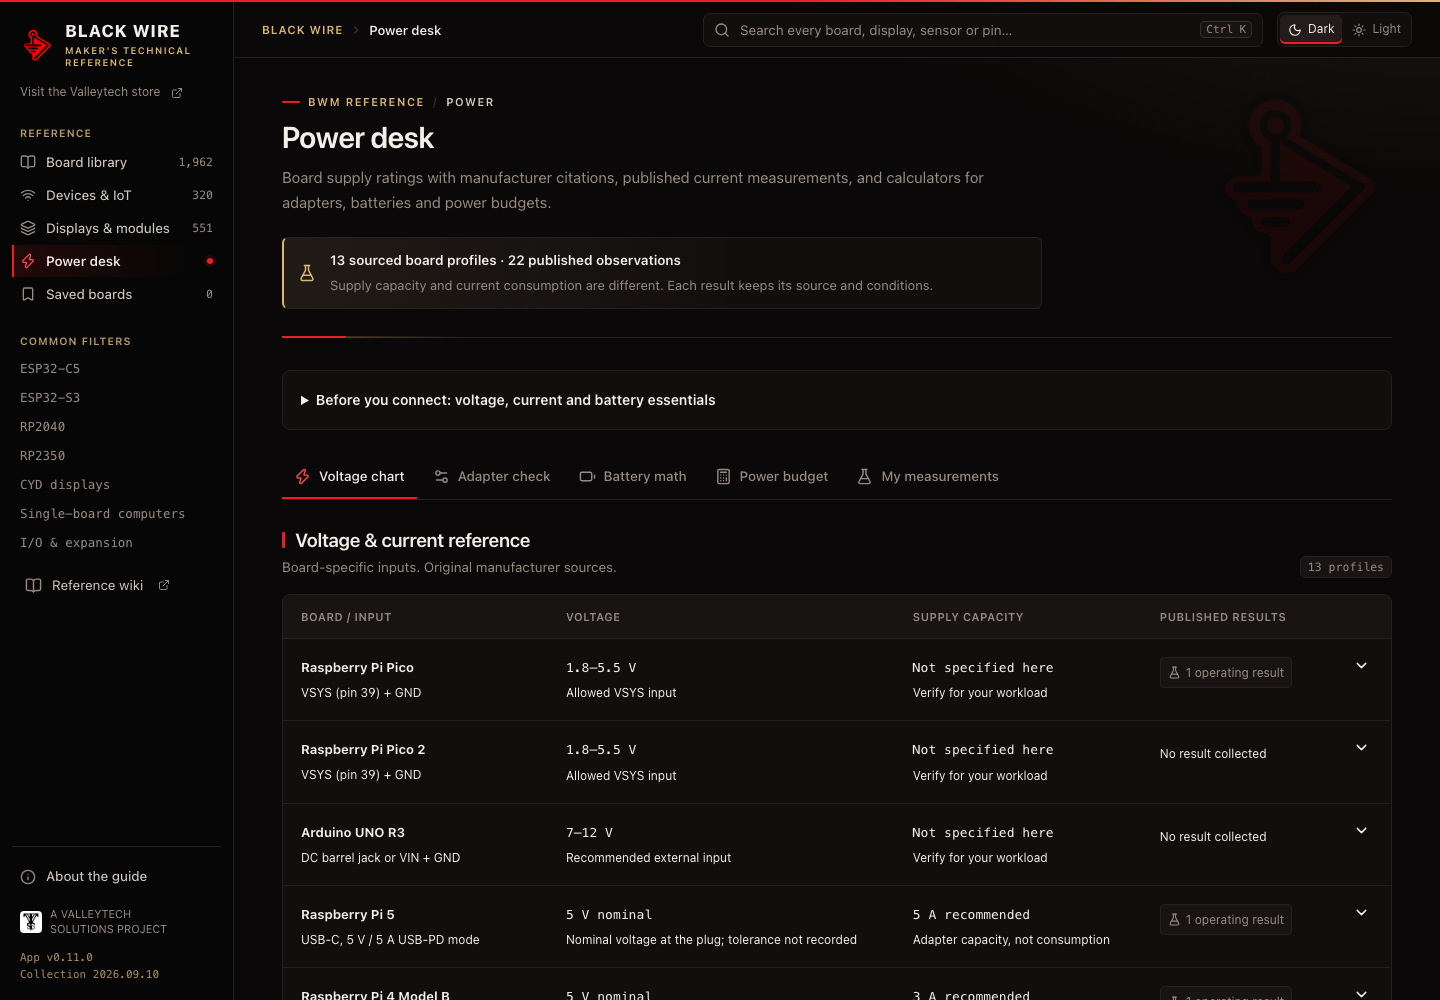Click the search magnifier icon
1440x1000 pixels.
point(722,30)
